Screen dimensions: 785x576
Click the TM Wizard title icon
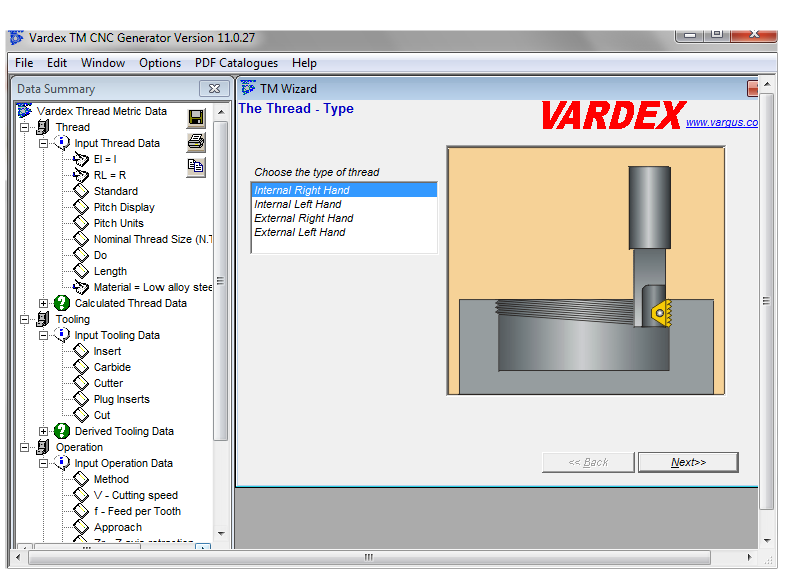(x=248, y=88)
